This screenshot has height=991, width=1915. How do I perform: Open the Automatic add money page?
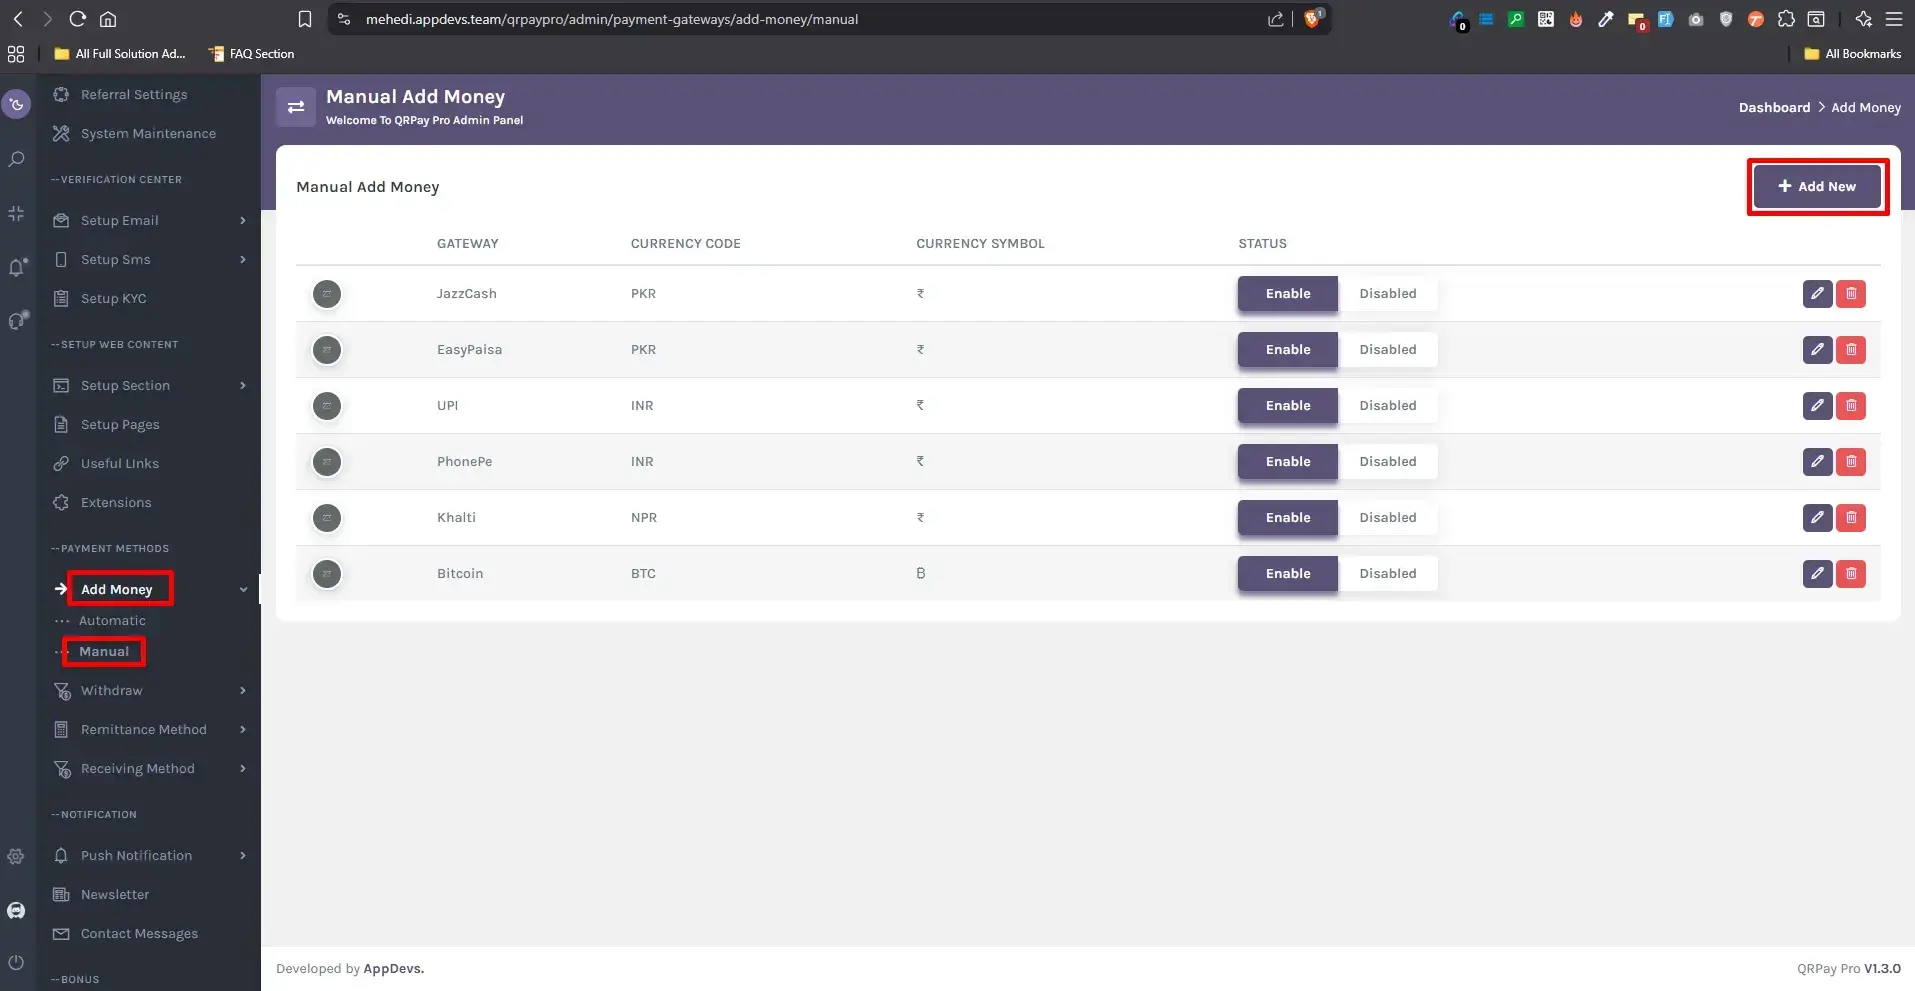click(x=112, y=621)
